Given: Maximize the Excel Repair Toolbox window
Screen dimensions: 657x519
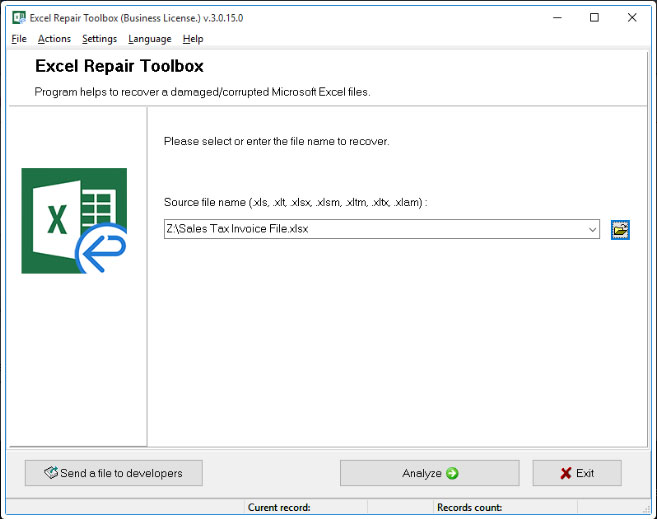Looking at the screenshot, I should click(594, 18).
